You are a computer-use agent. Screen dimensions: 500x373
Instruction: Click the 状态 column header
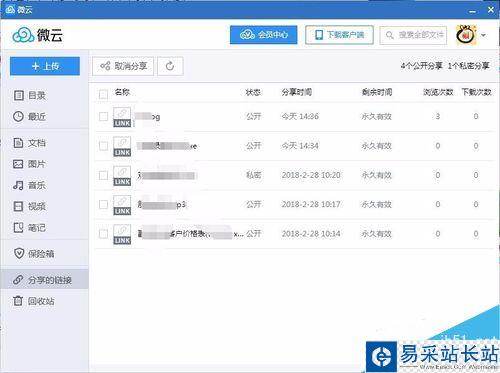tap(253, 92)
